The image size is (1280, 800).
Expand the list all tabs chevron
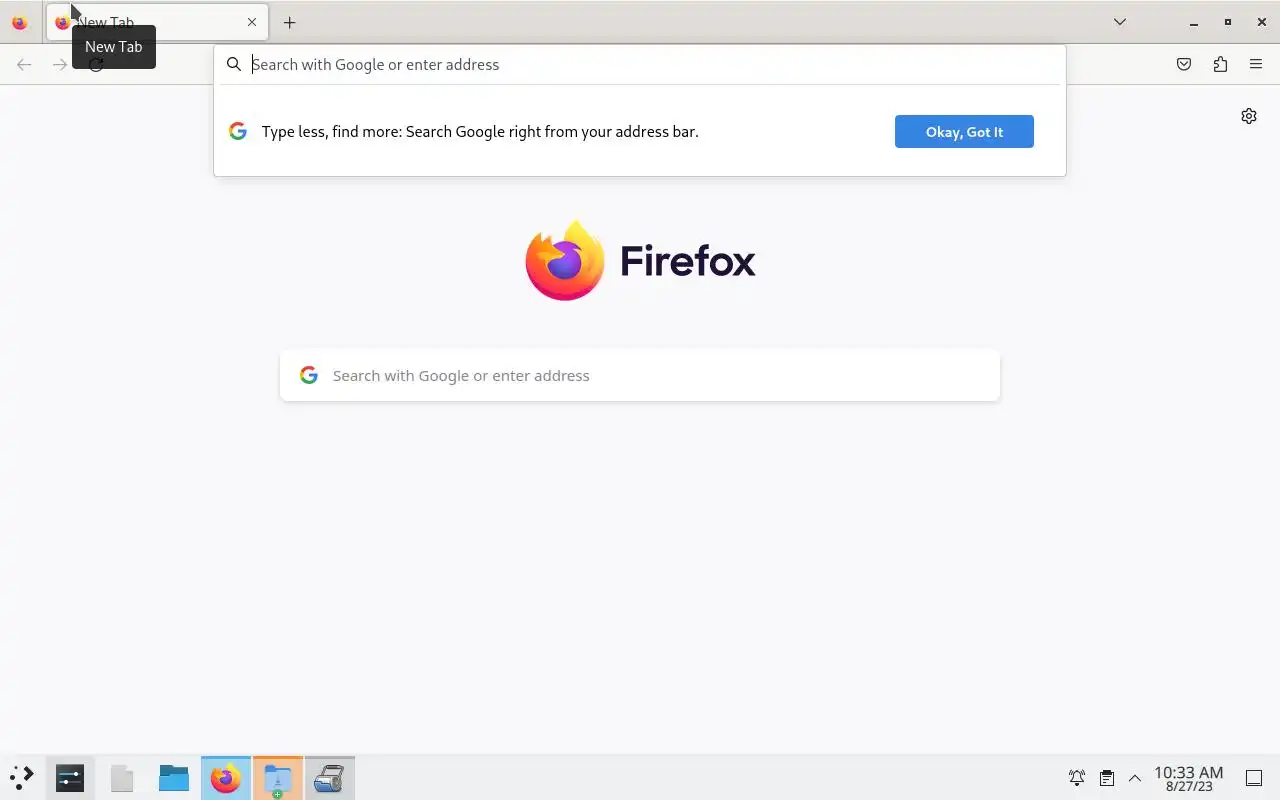coord(1120,22)
